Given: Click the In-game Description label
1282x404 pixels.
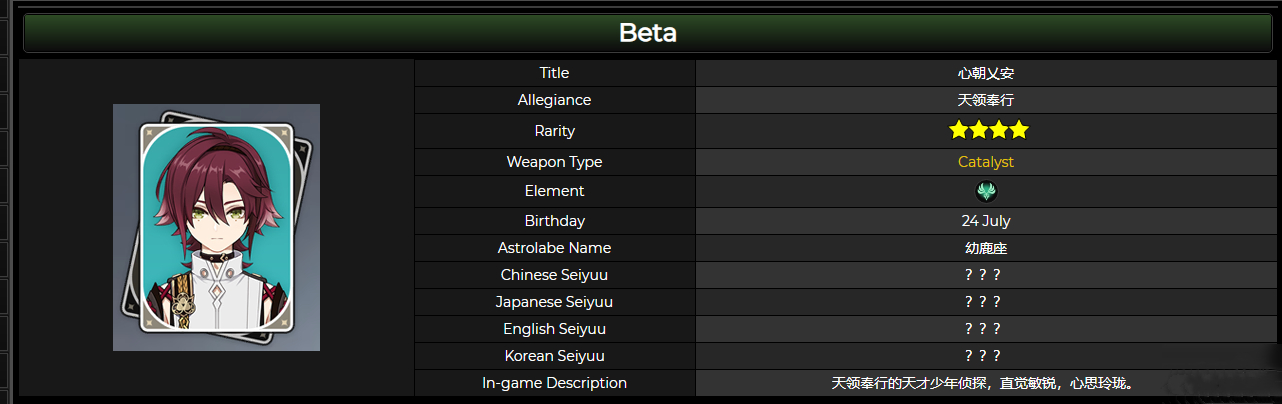Looking at the screenshot, I should pos(554,383).
